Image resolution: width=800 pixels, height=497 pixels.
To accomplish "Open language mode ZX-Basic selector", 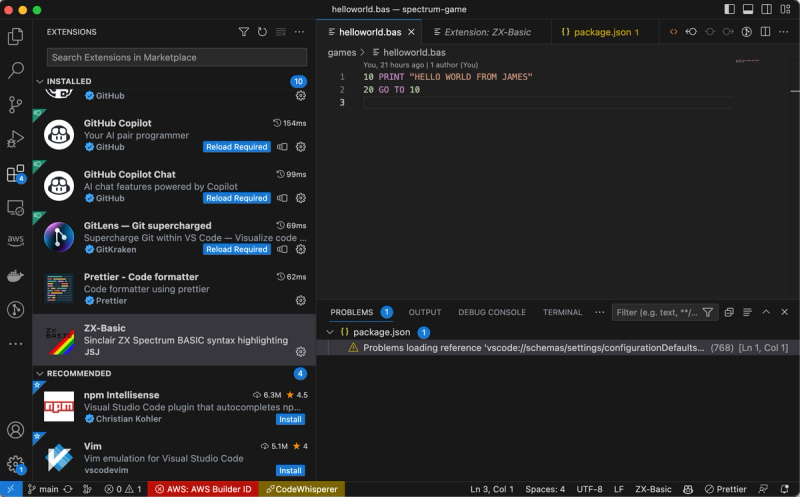I will (x=653, y=489).
